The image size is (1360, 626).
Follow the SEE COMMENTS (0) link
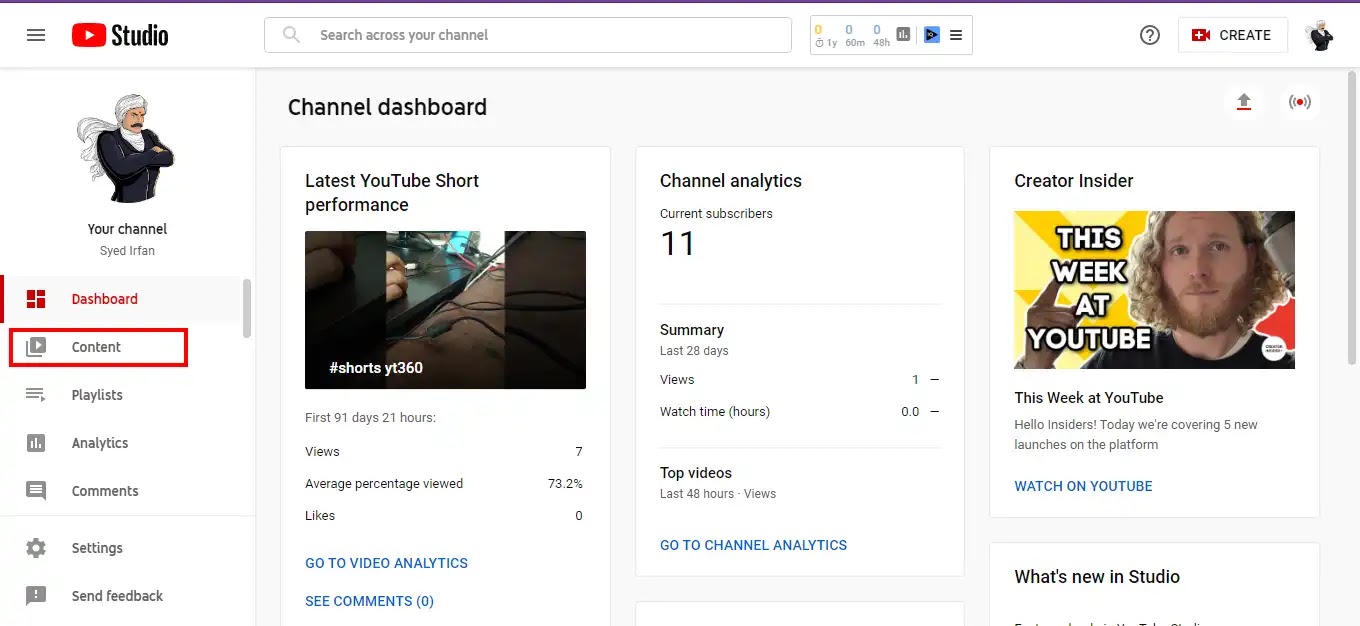(369, 601)
